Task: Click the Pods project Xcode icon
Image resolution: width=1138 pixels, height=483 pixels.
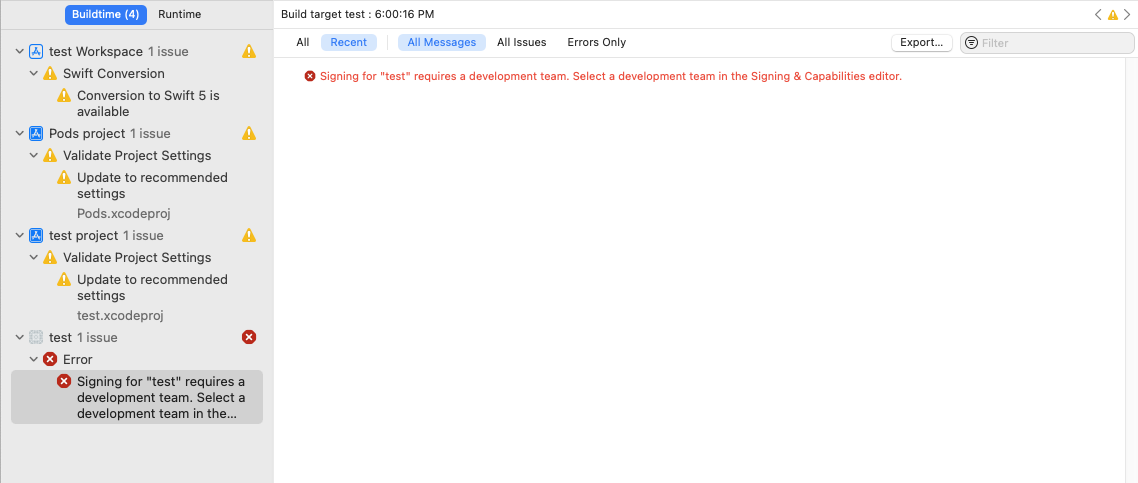Action: (x=36, y=133)
